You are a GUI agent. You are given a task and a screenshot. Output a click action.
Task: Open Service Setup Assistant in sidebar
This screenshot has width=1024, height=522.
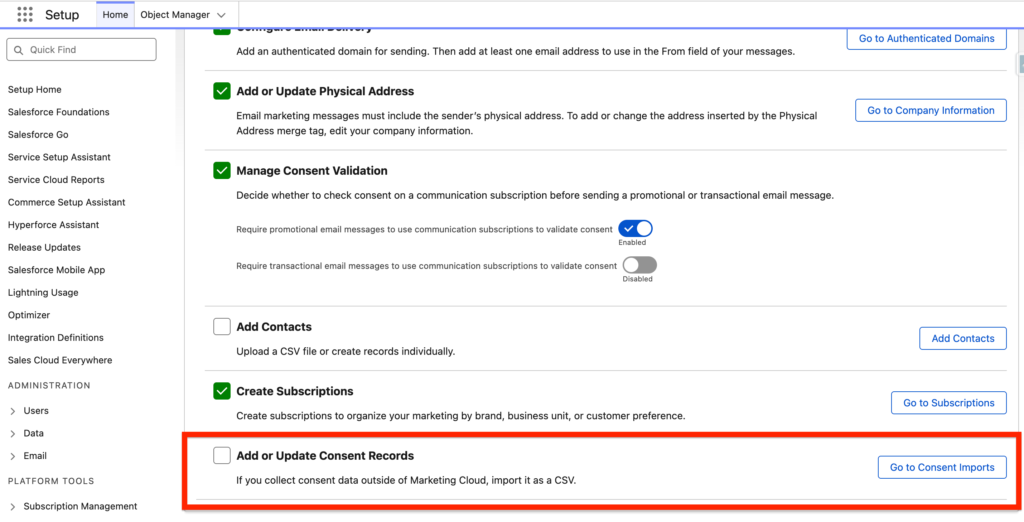click(x=59, y=157)
